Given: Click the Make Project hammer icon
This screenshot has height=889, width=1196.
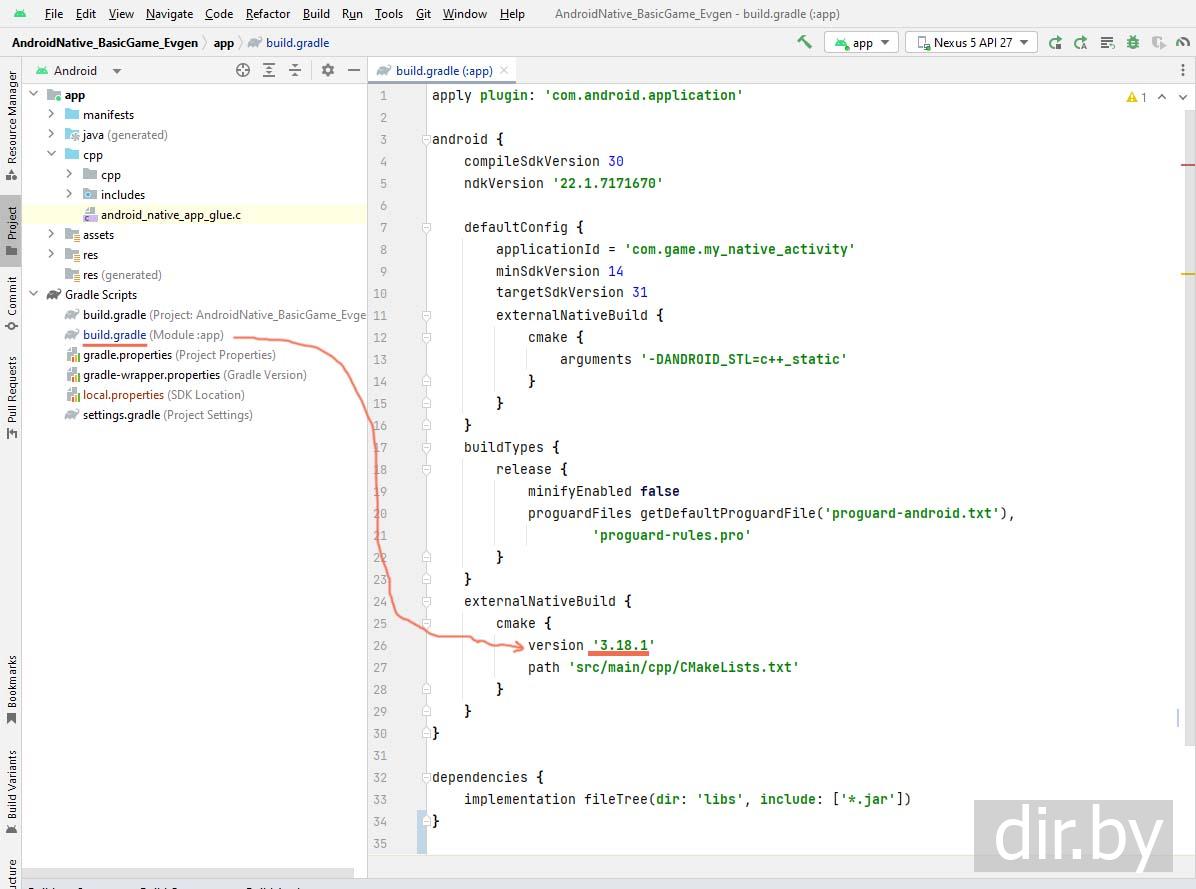Looking at the screenshot, I should (804, 42).
